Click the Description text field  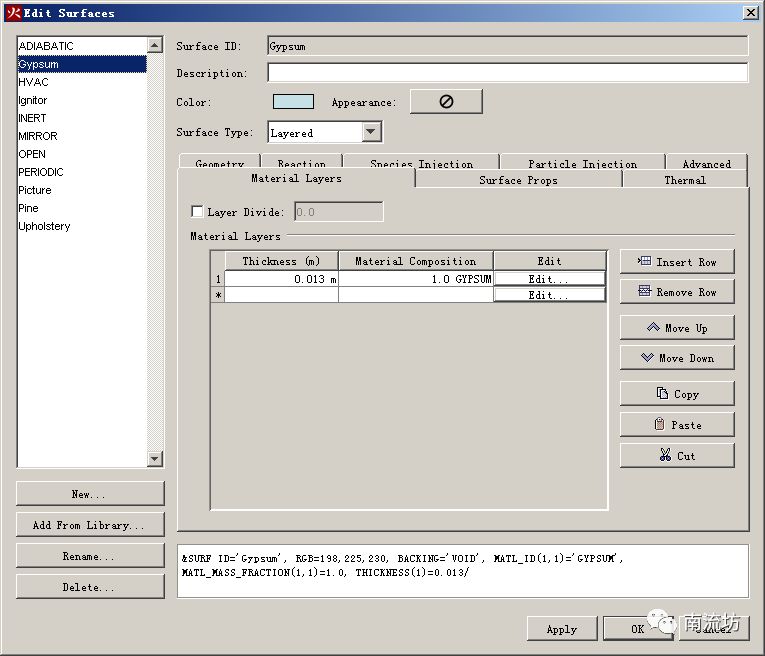click(507, 73)
